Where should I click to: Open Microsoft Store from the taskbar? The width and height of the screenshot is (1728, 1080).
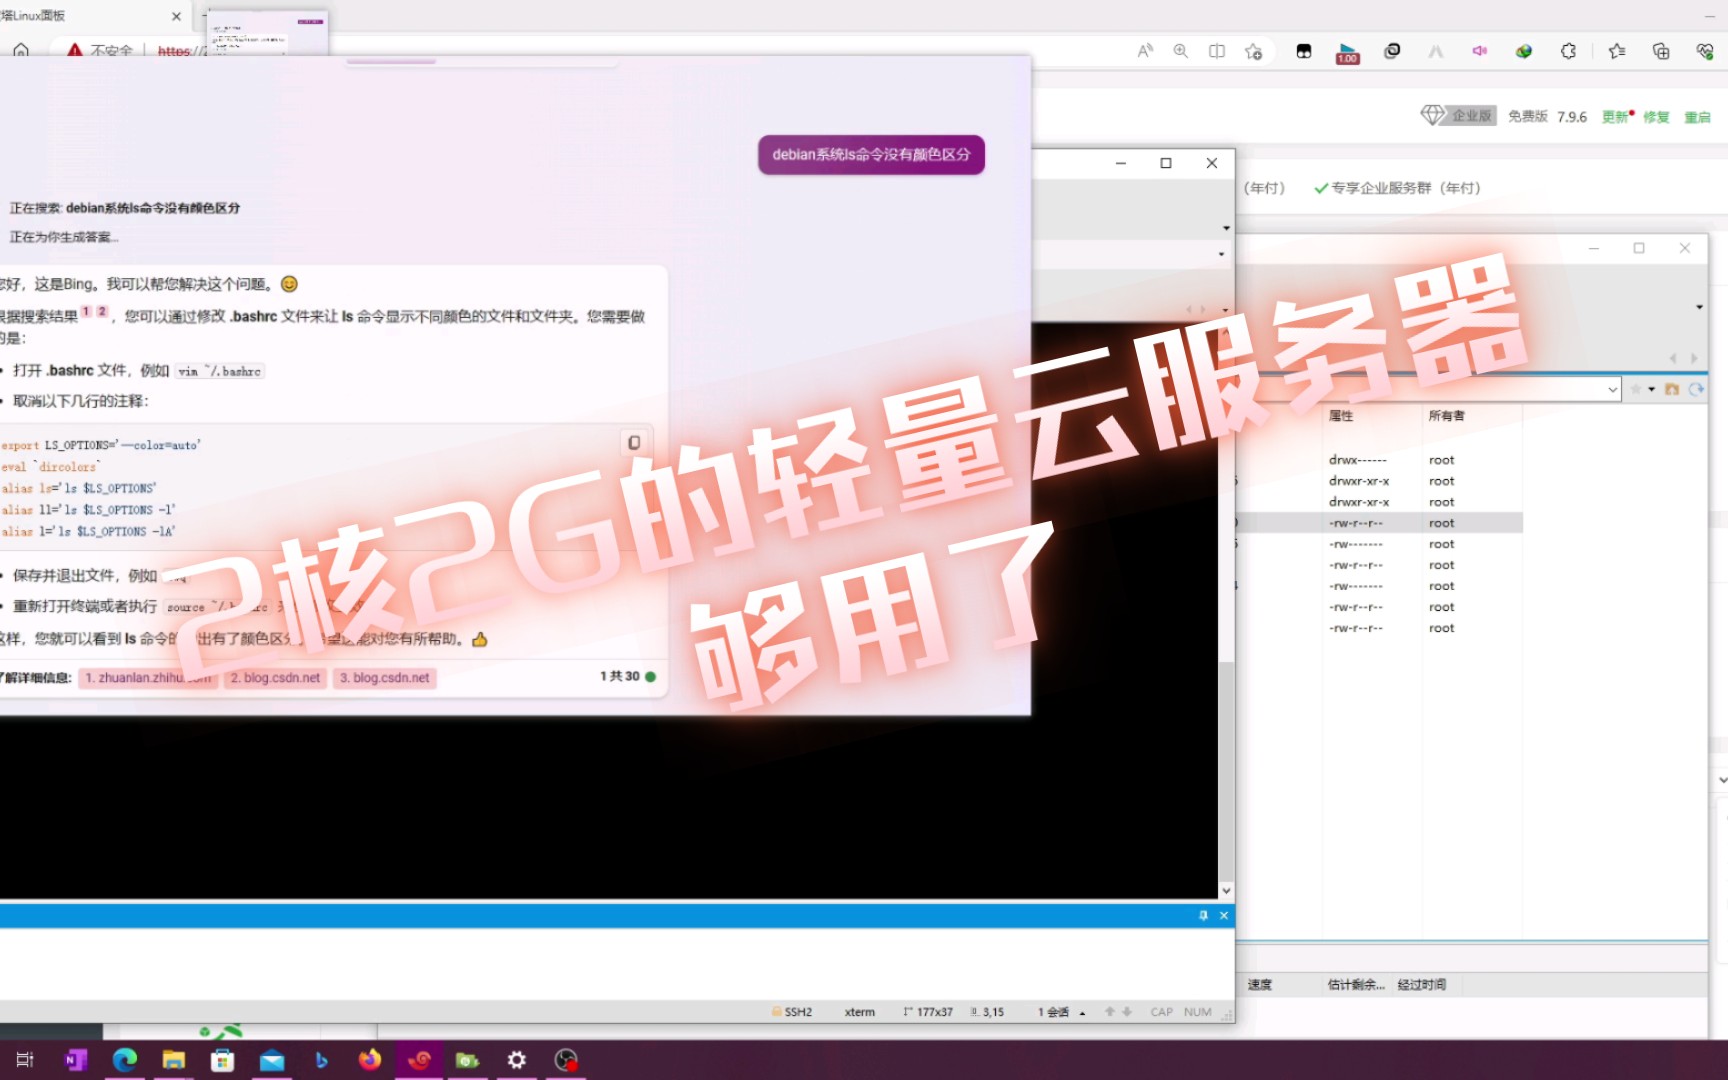click(x=223, y=1060)
